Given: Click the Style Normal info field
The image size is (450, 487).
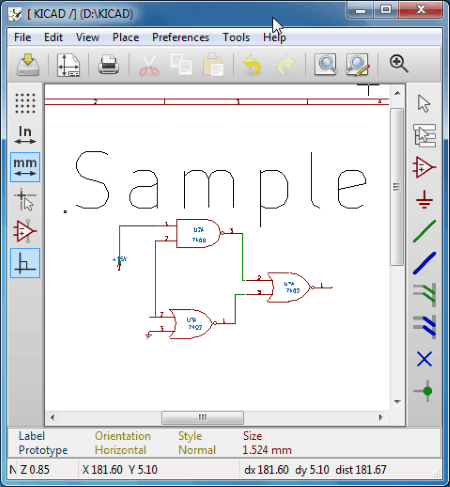Looking at the screenshot, I should (x=197, y=443).
